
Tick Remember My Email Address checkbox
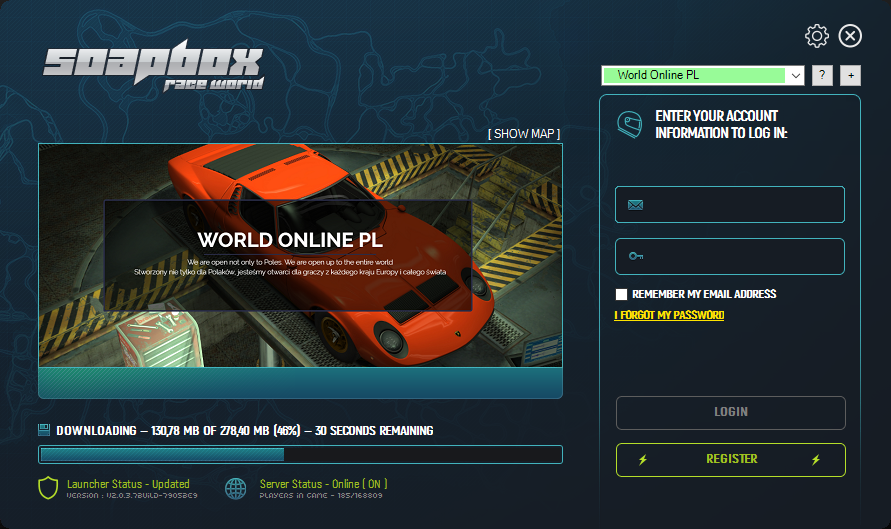click(621, 294)
